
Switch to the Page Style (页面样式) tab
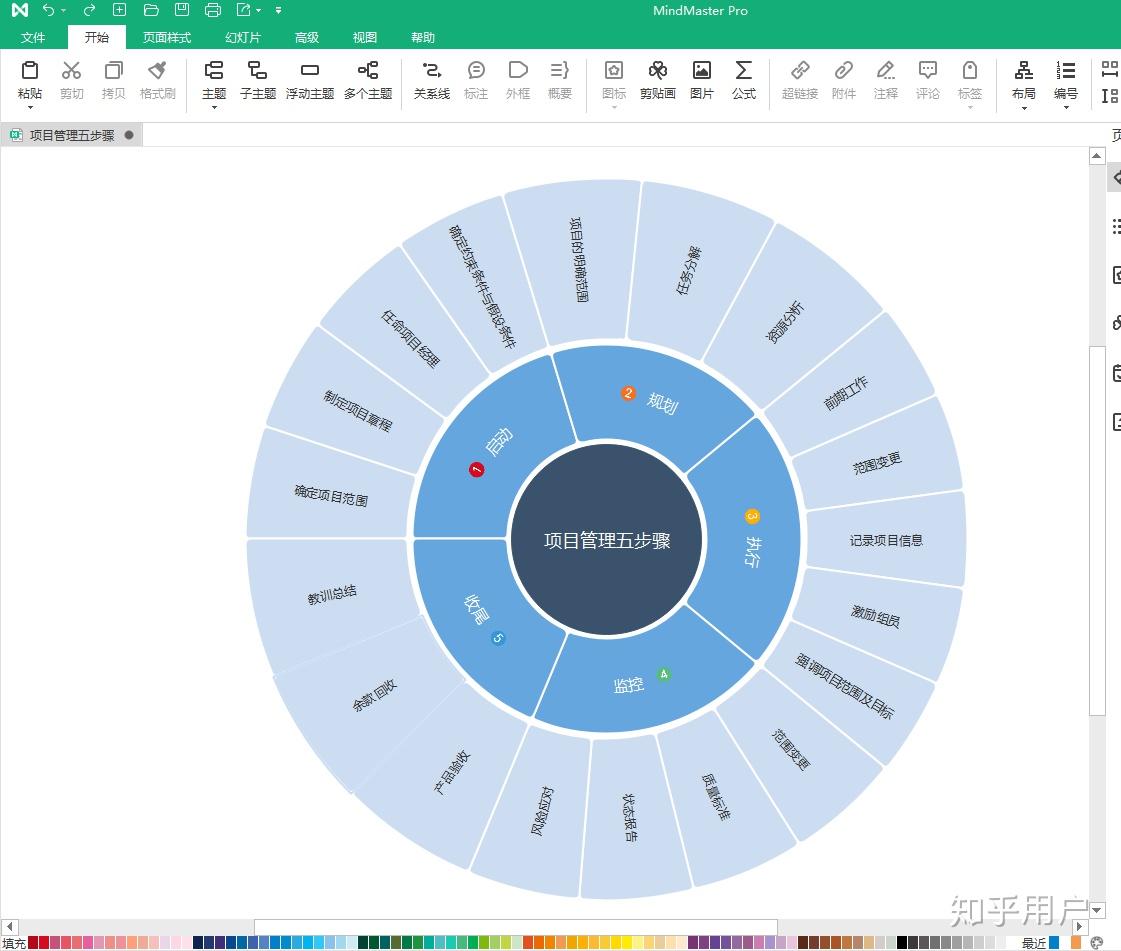point(167,37)
